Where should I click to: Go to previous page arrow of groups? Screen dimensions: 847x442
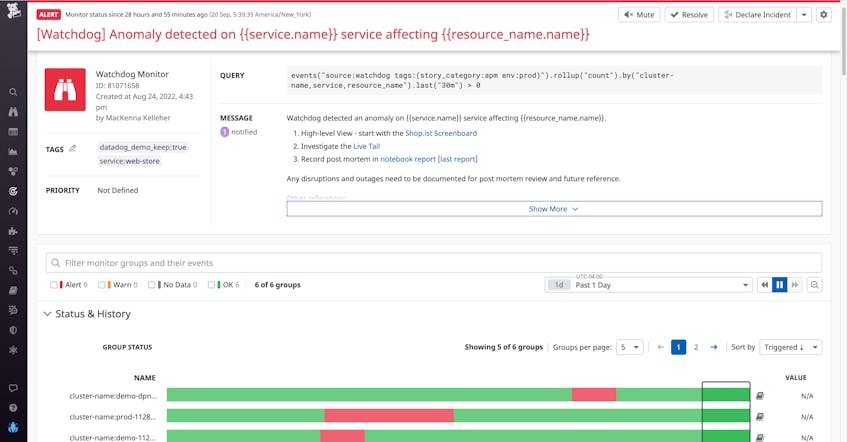coord(660,347)
